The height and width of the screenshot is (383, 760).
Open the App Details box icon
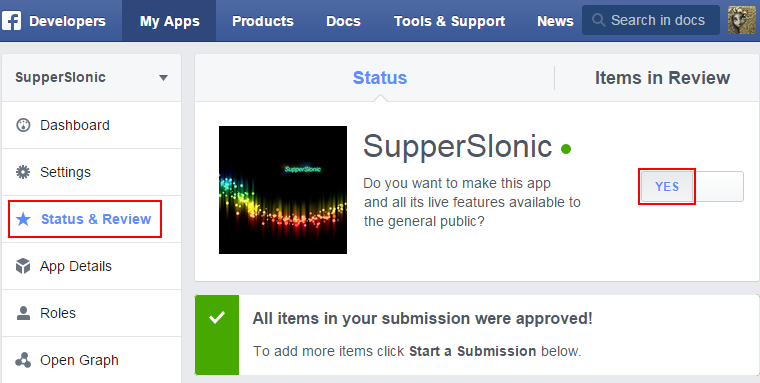(x=23, y=266)
